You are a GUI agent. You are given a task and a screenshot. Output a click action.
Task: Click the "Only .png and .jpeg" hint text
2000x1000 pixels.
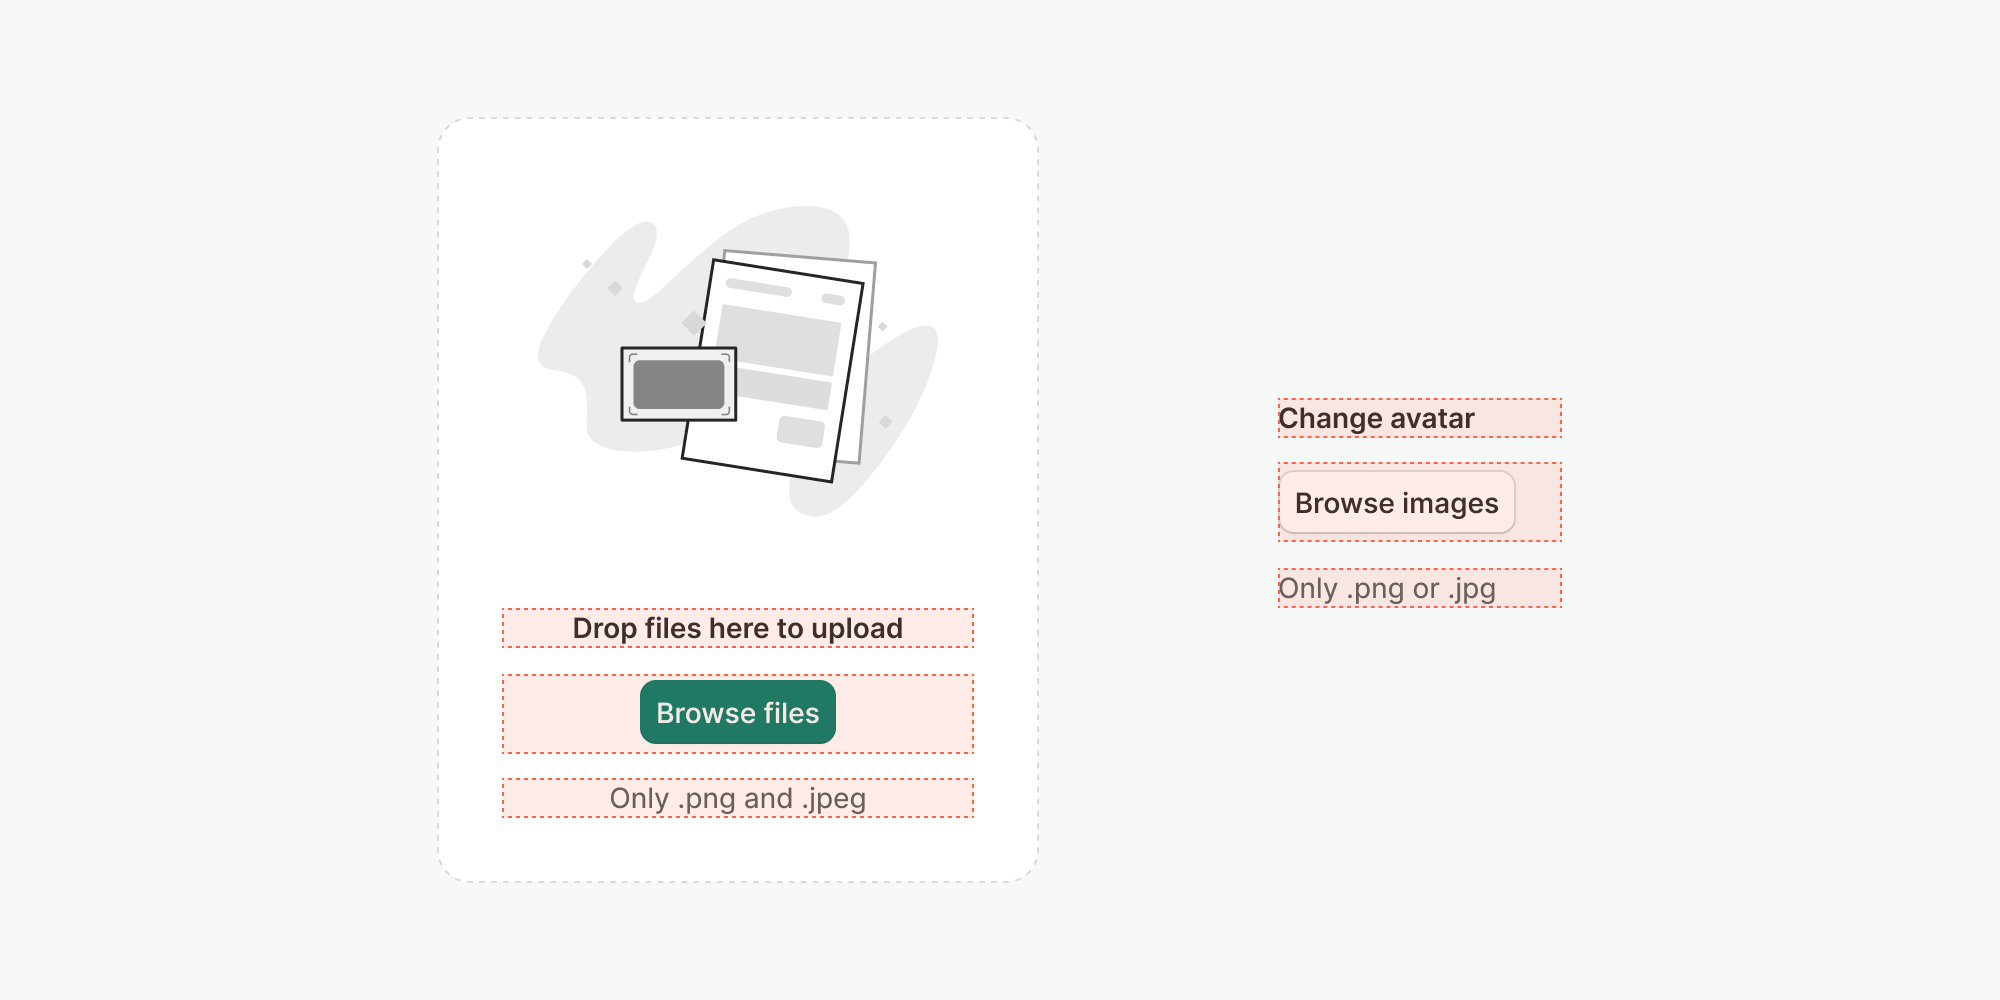point(737,798)
